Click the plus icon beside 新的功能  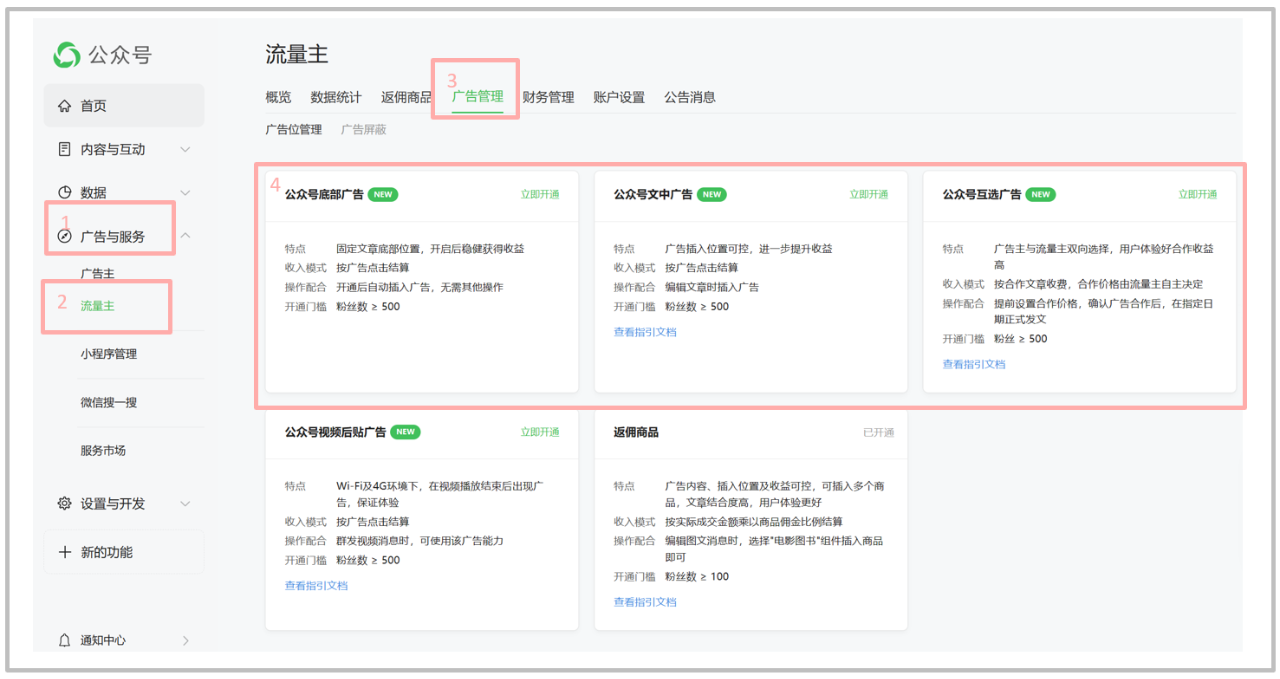(65, 552)
